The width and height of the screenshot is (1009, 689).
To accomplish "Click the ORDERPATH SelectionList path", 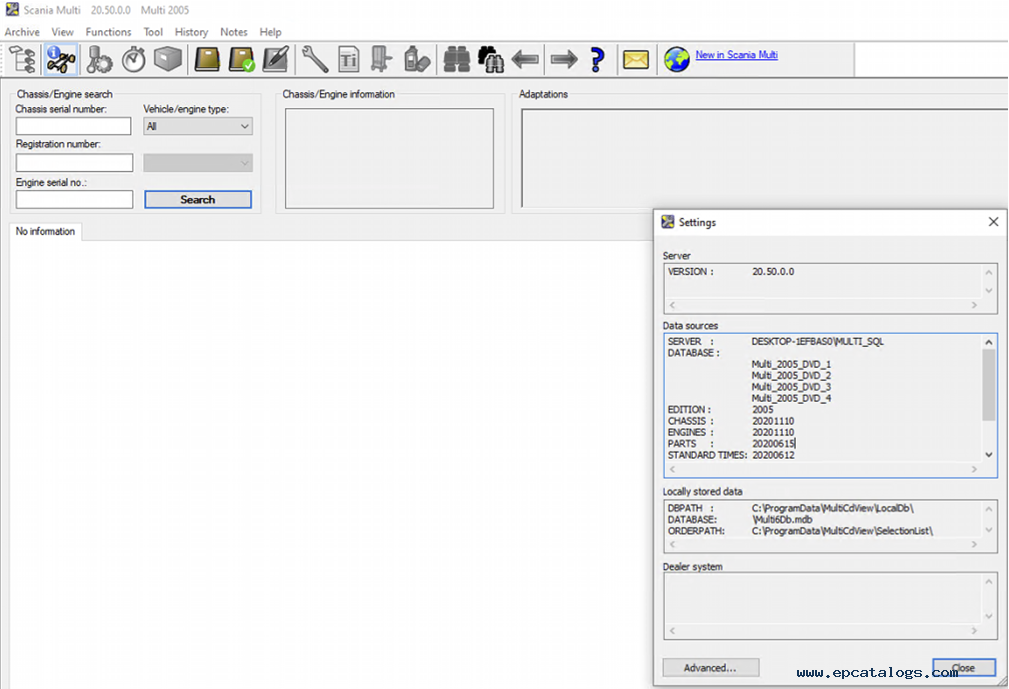I will (842, 531).
